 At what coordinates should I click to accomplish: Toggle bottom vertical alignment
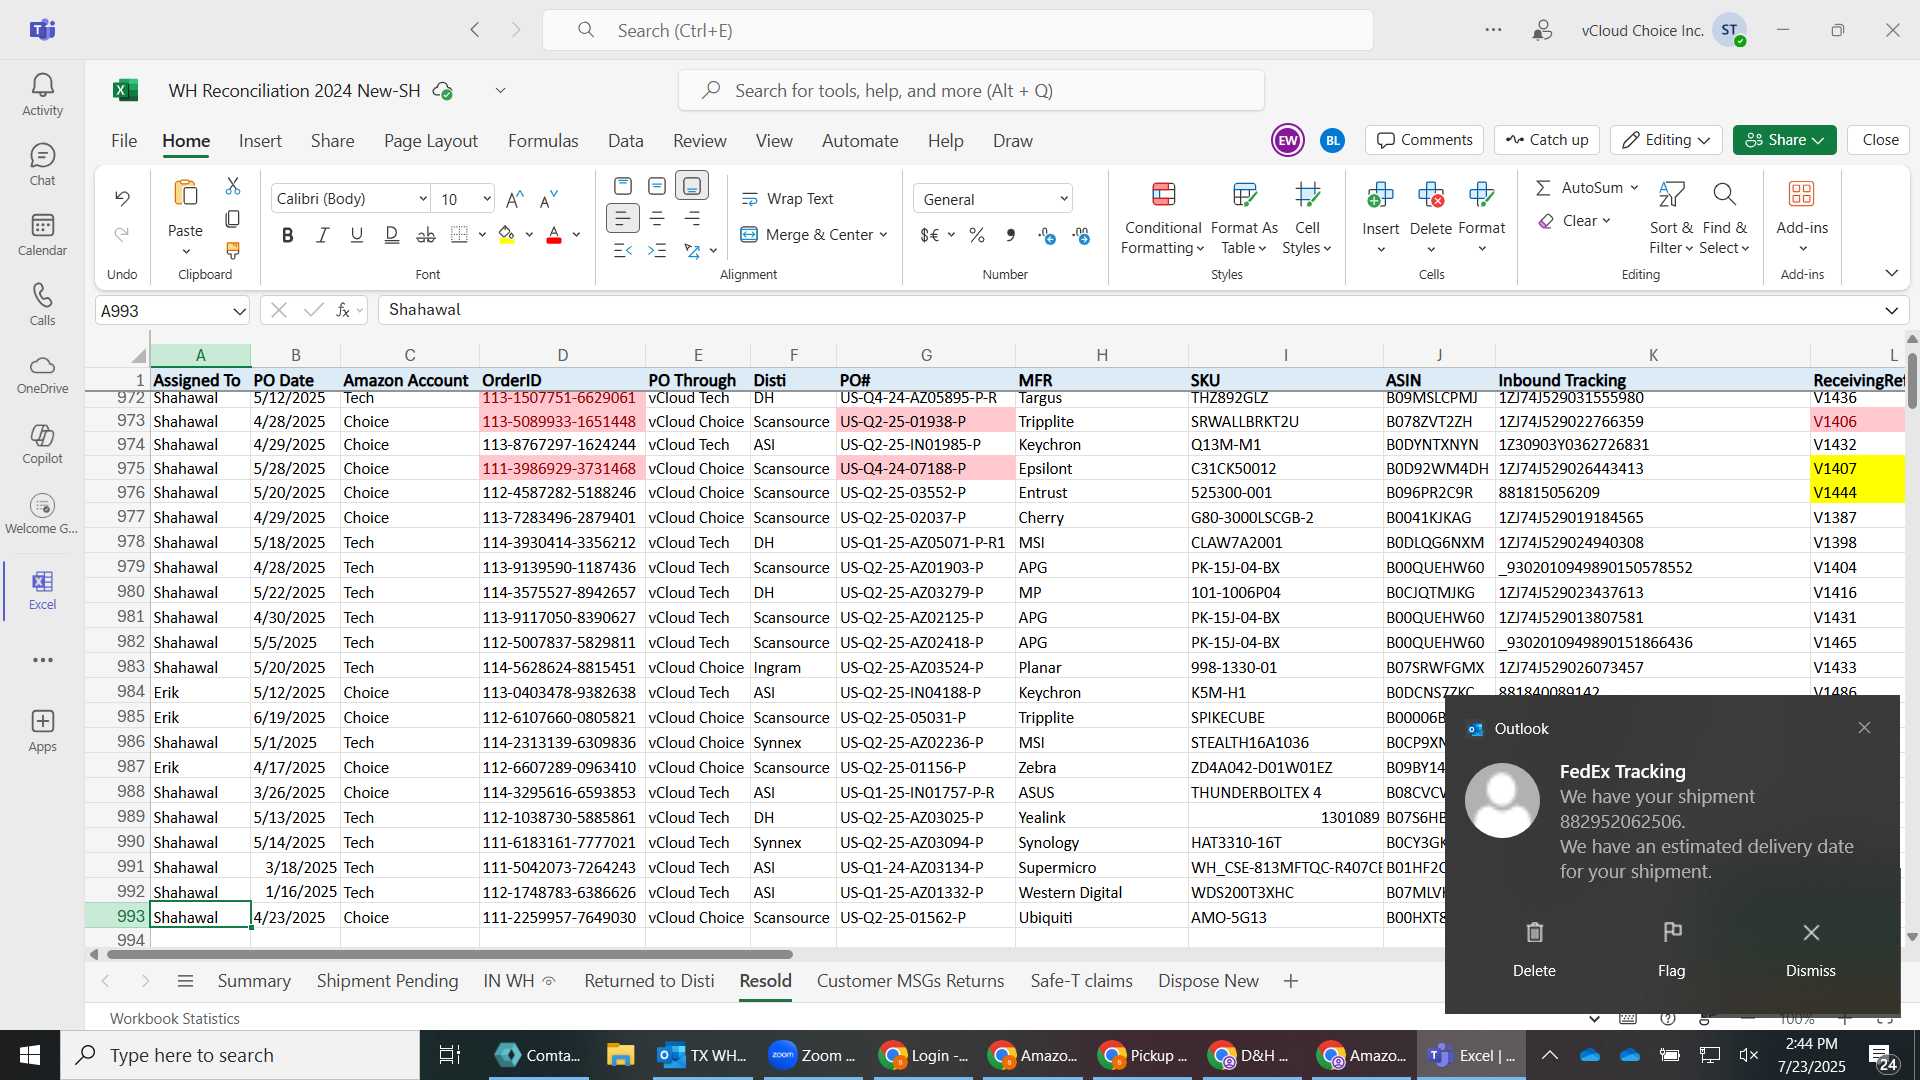point(692,186)
